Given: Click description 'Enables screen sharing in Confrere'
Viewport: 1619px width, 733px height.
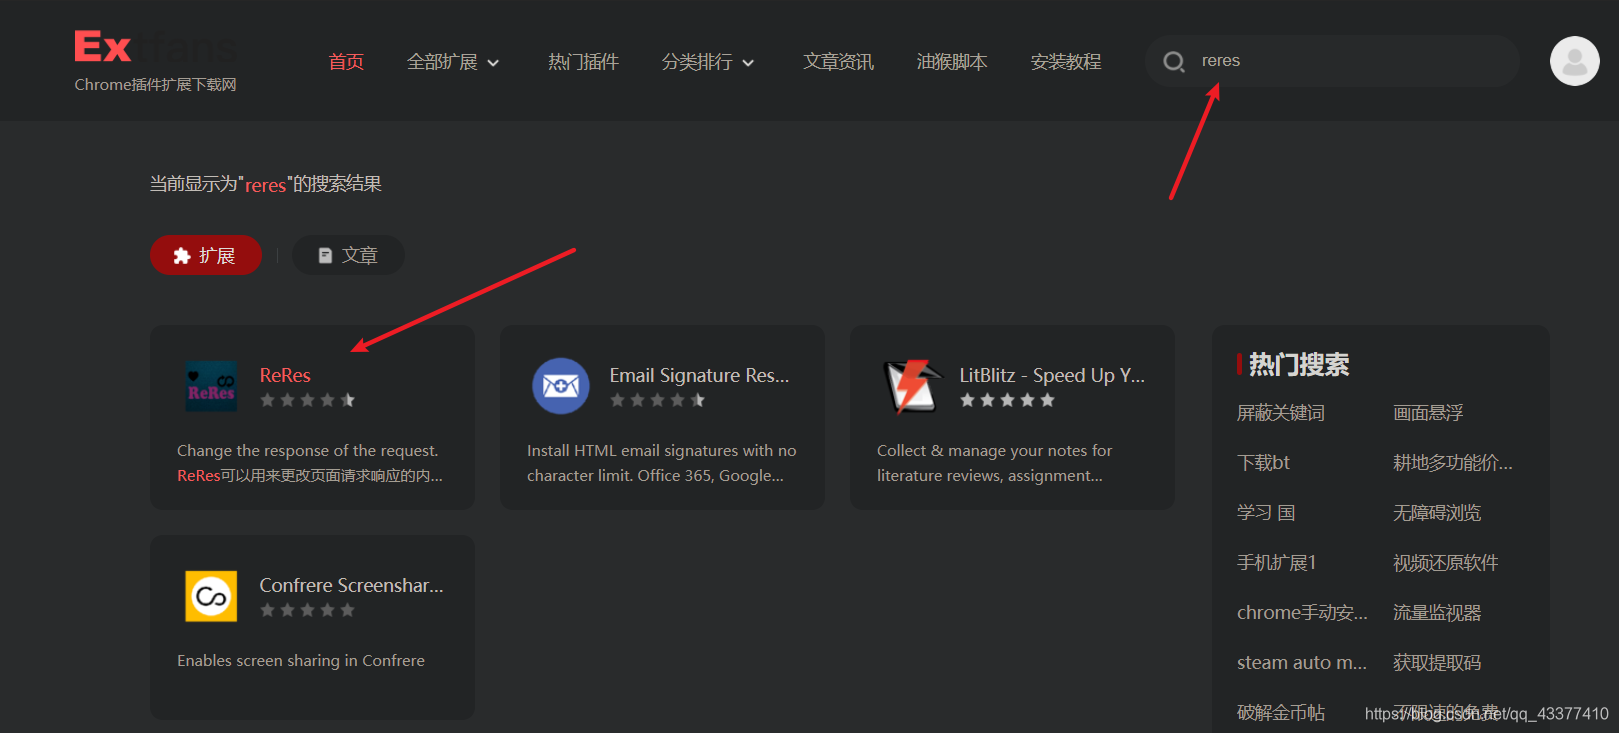Looking at the screenshot, I should (301, 660).
